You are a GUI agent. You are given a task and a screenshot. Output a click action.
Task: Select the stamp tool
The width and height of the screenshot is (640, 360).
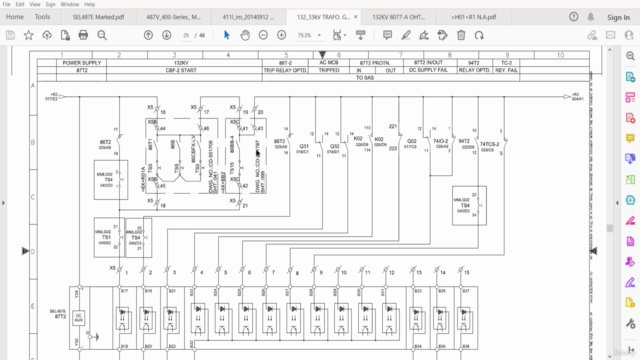click(x=442, y=35)
